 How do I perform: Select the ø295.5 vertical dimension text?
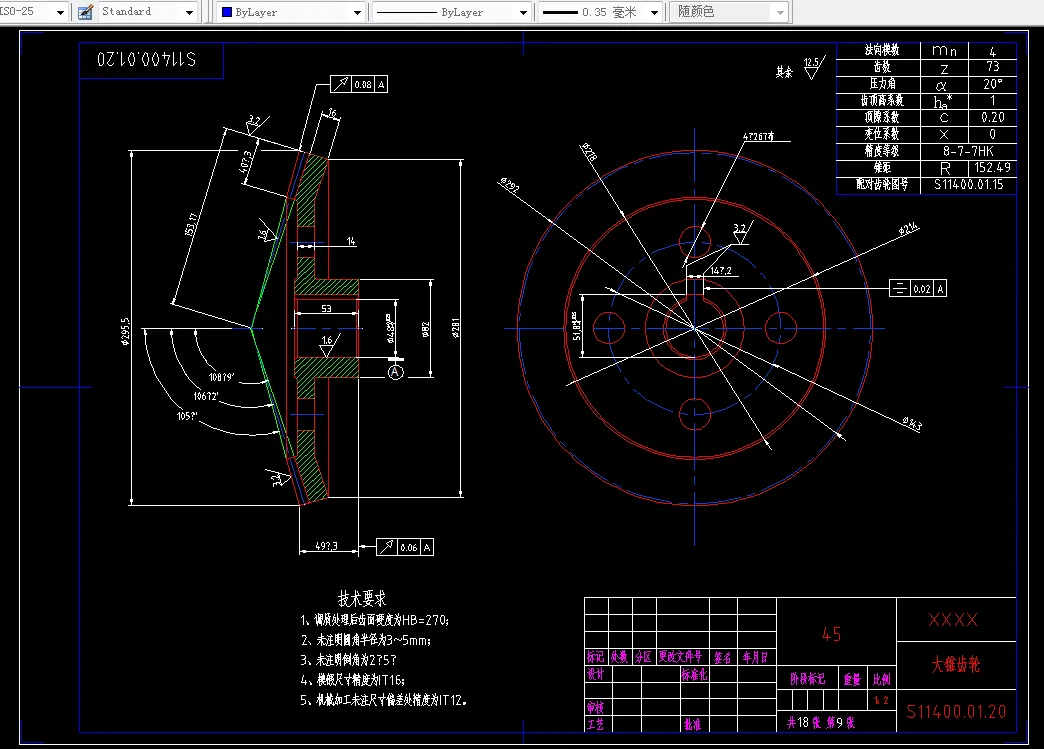(125, 330)
